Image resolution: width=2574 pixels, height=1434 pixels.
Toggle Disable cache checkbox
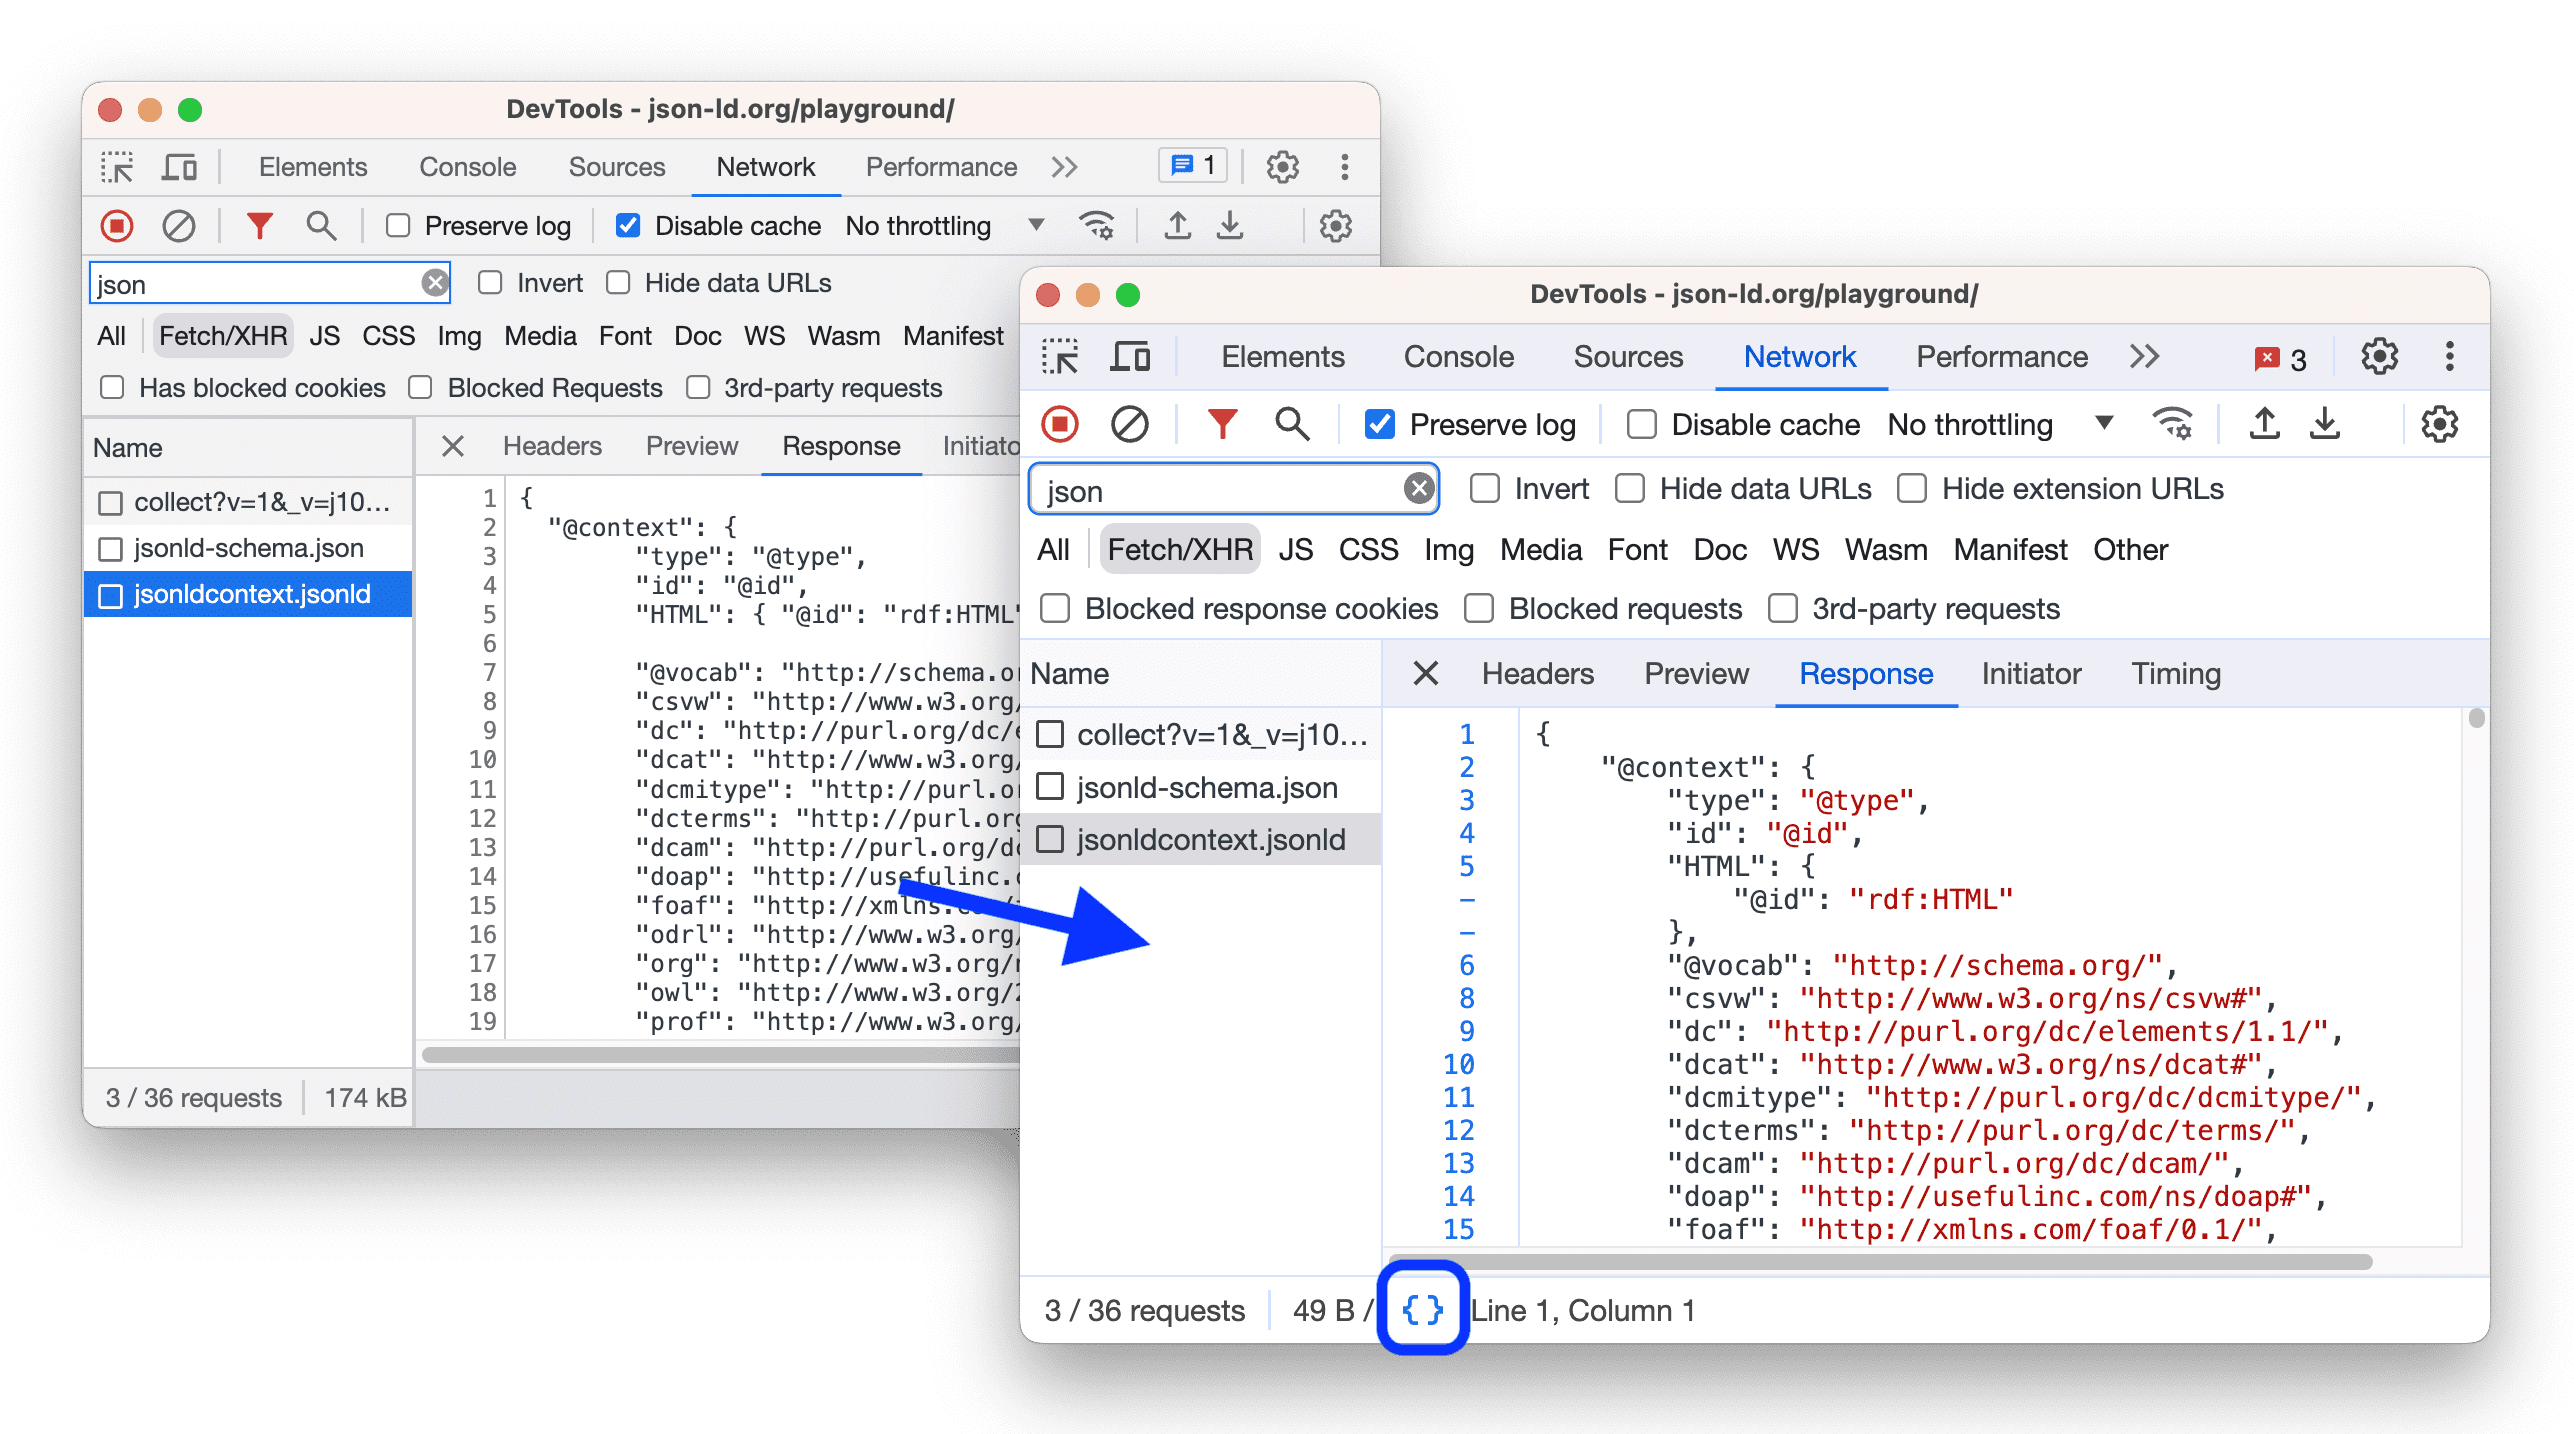click(1628, 424)
